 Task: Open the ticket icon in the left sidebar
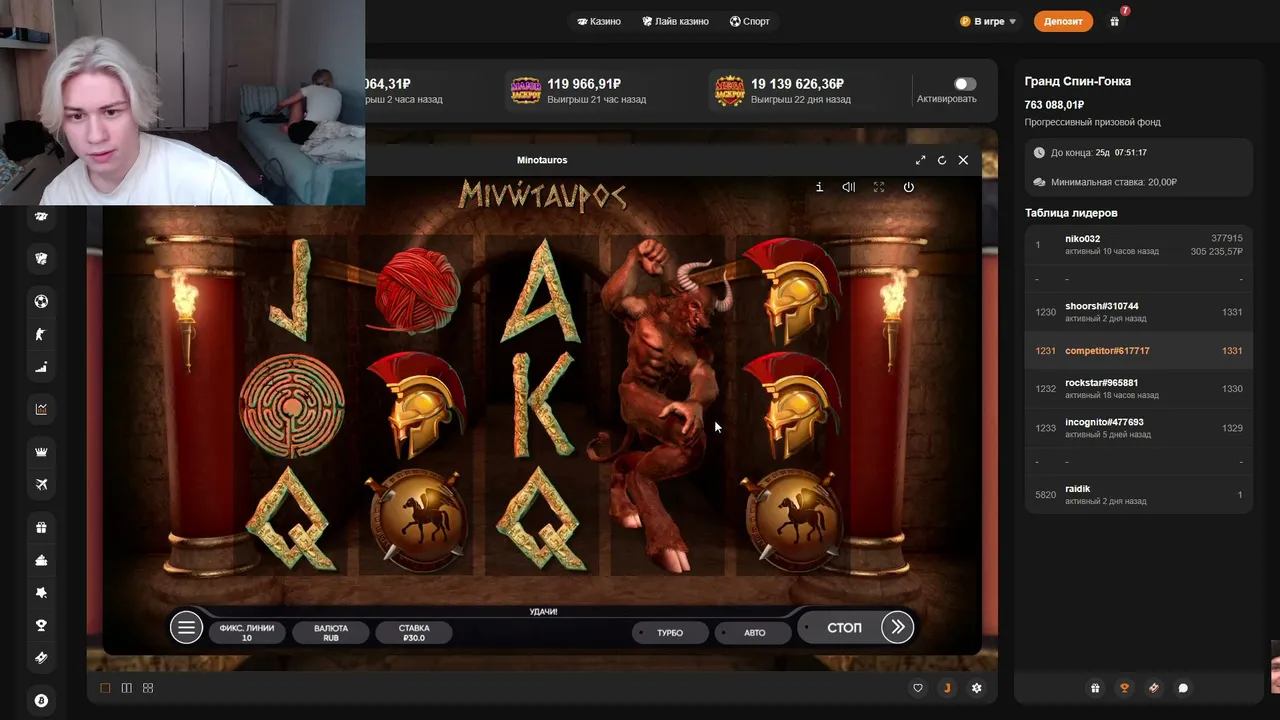click(x=41, y=658)
